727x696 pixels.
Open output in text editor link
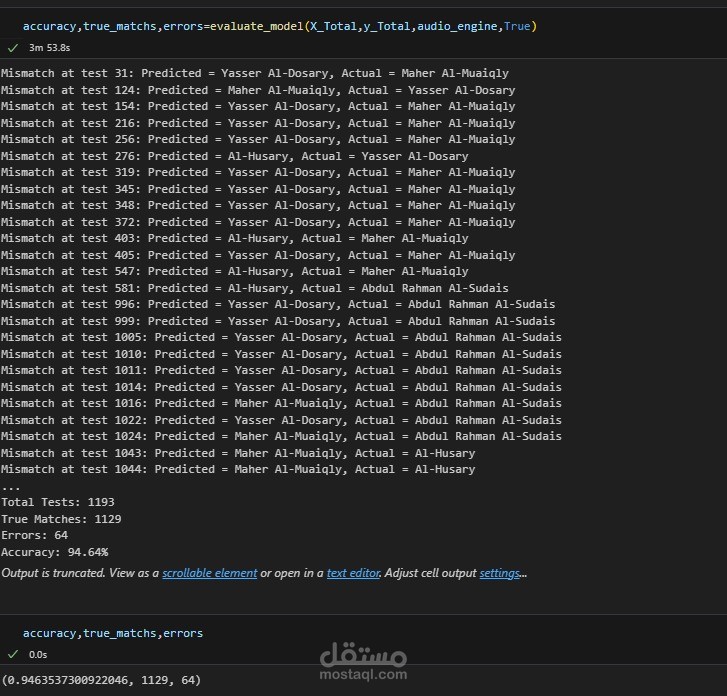353,573
